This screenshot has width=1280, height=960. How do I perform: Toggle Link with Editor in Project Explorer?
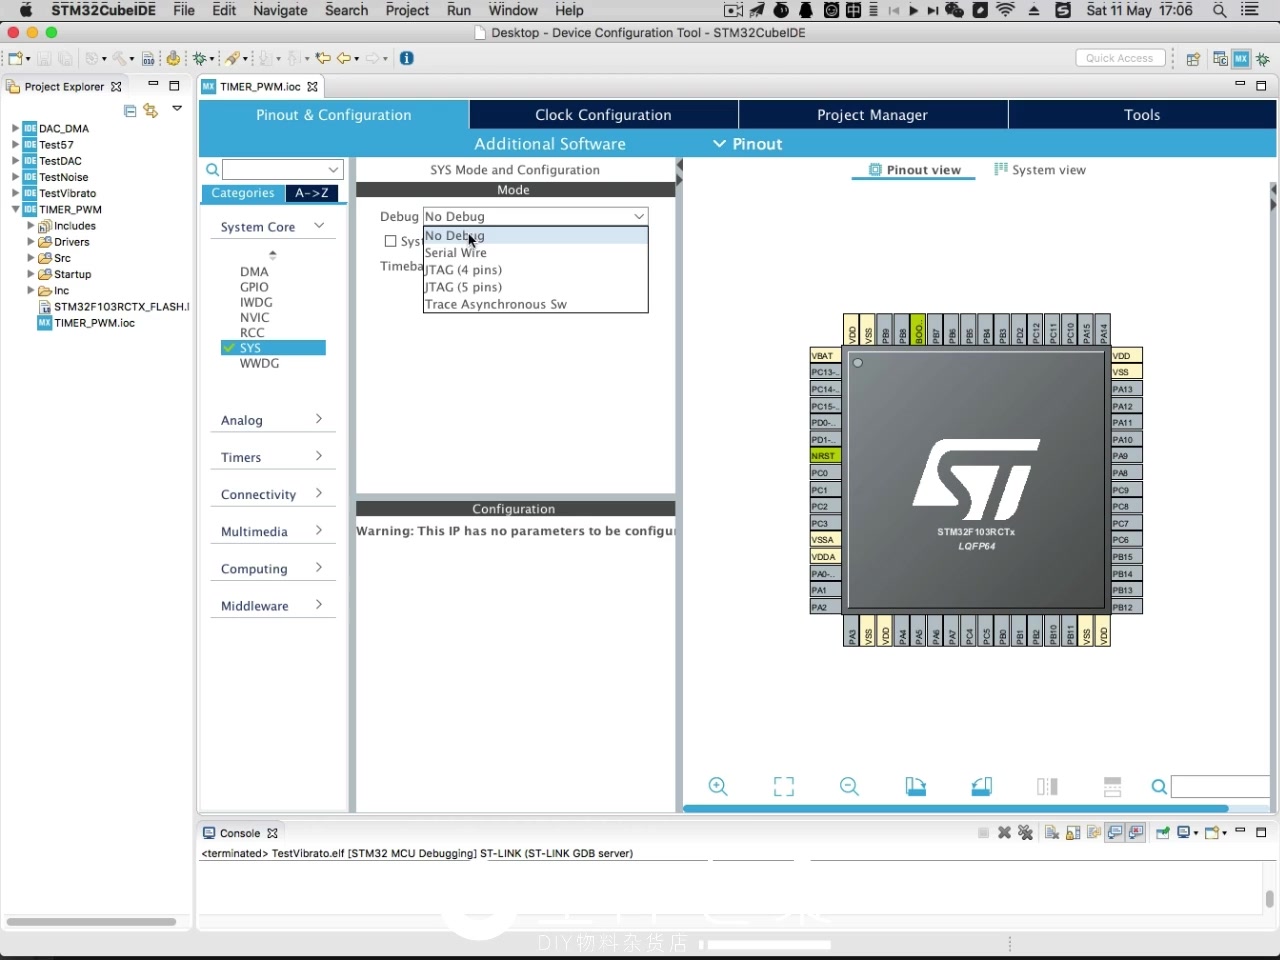click(151, 111)
